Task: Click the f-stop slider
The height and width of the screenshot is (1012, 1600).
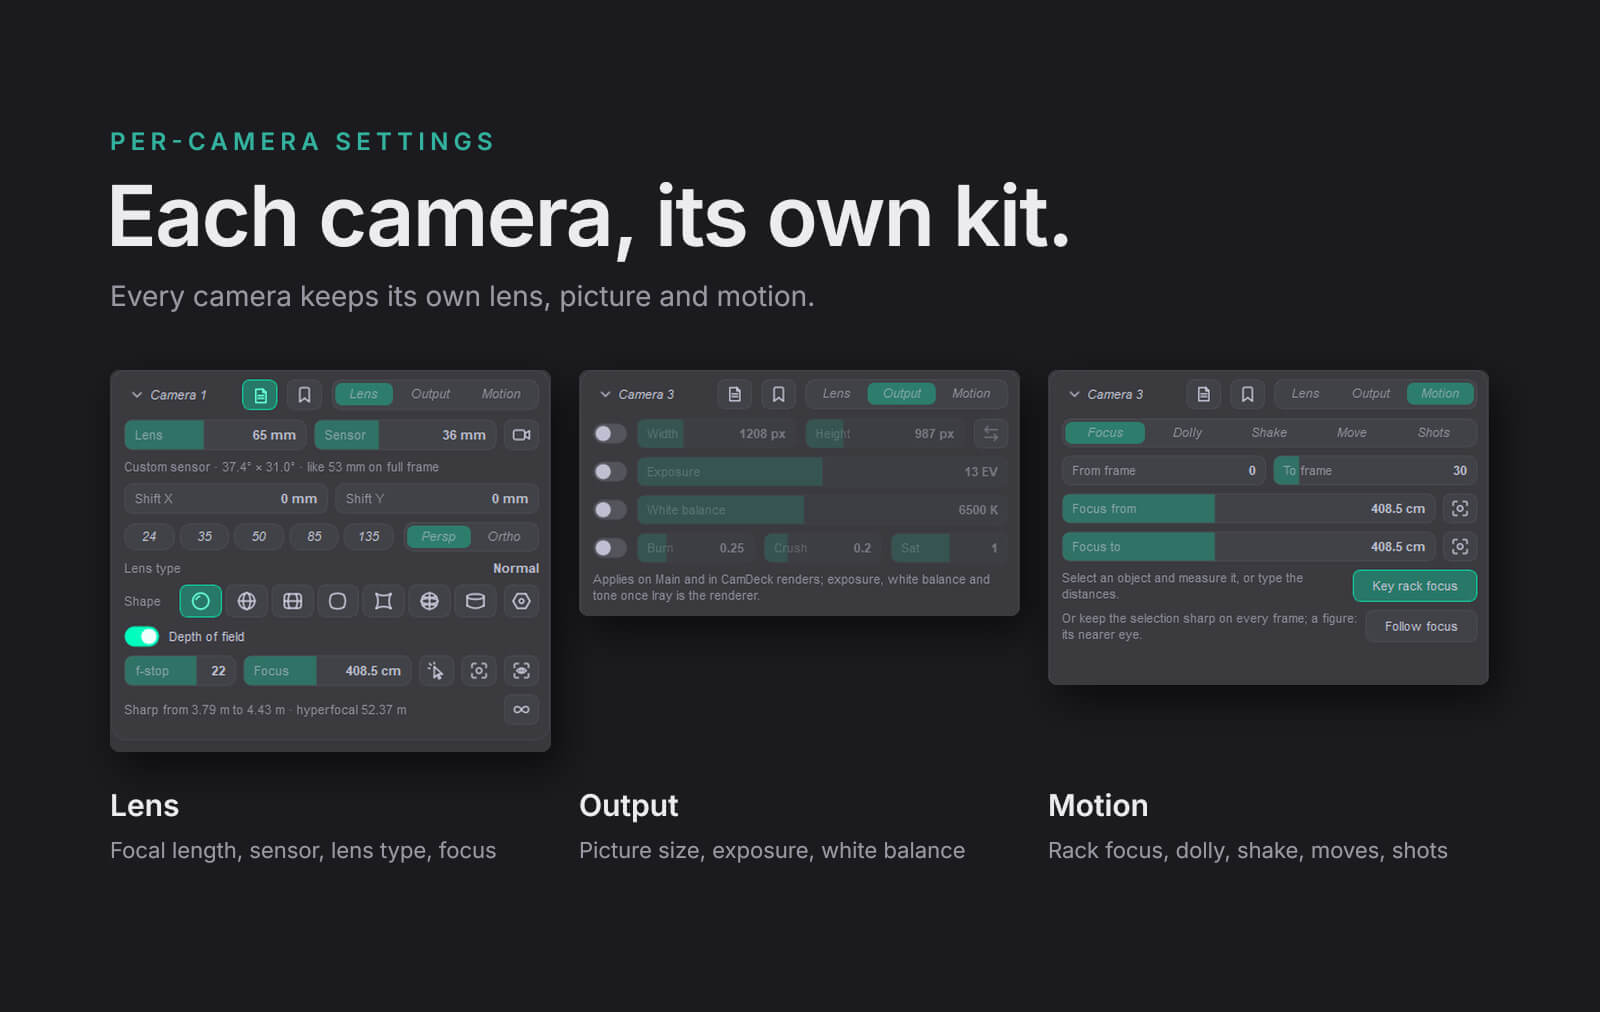Action: pyautogui.click(x=180, y=671)
